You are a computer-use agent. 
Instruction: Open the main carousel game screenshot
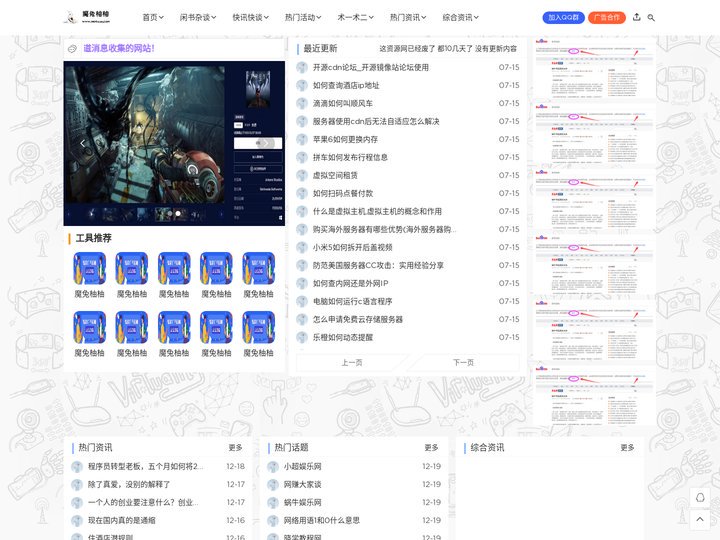[x=174, y=143]
